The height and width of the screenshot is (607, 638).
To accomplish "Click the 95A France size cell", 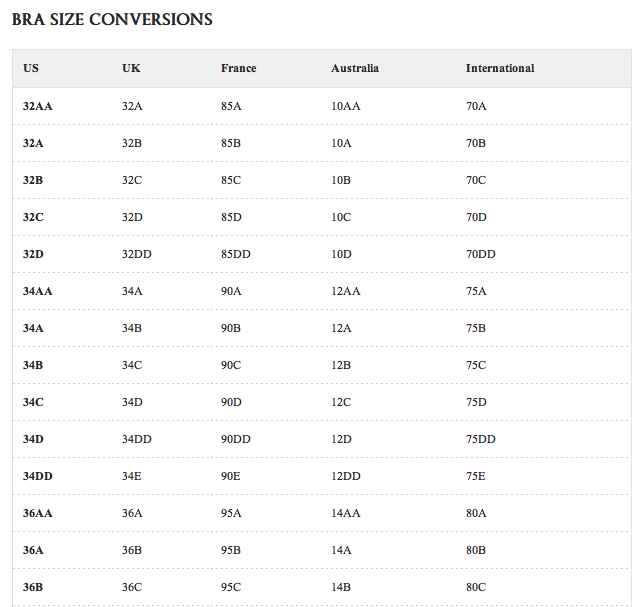I will click(231, 513).
